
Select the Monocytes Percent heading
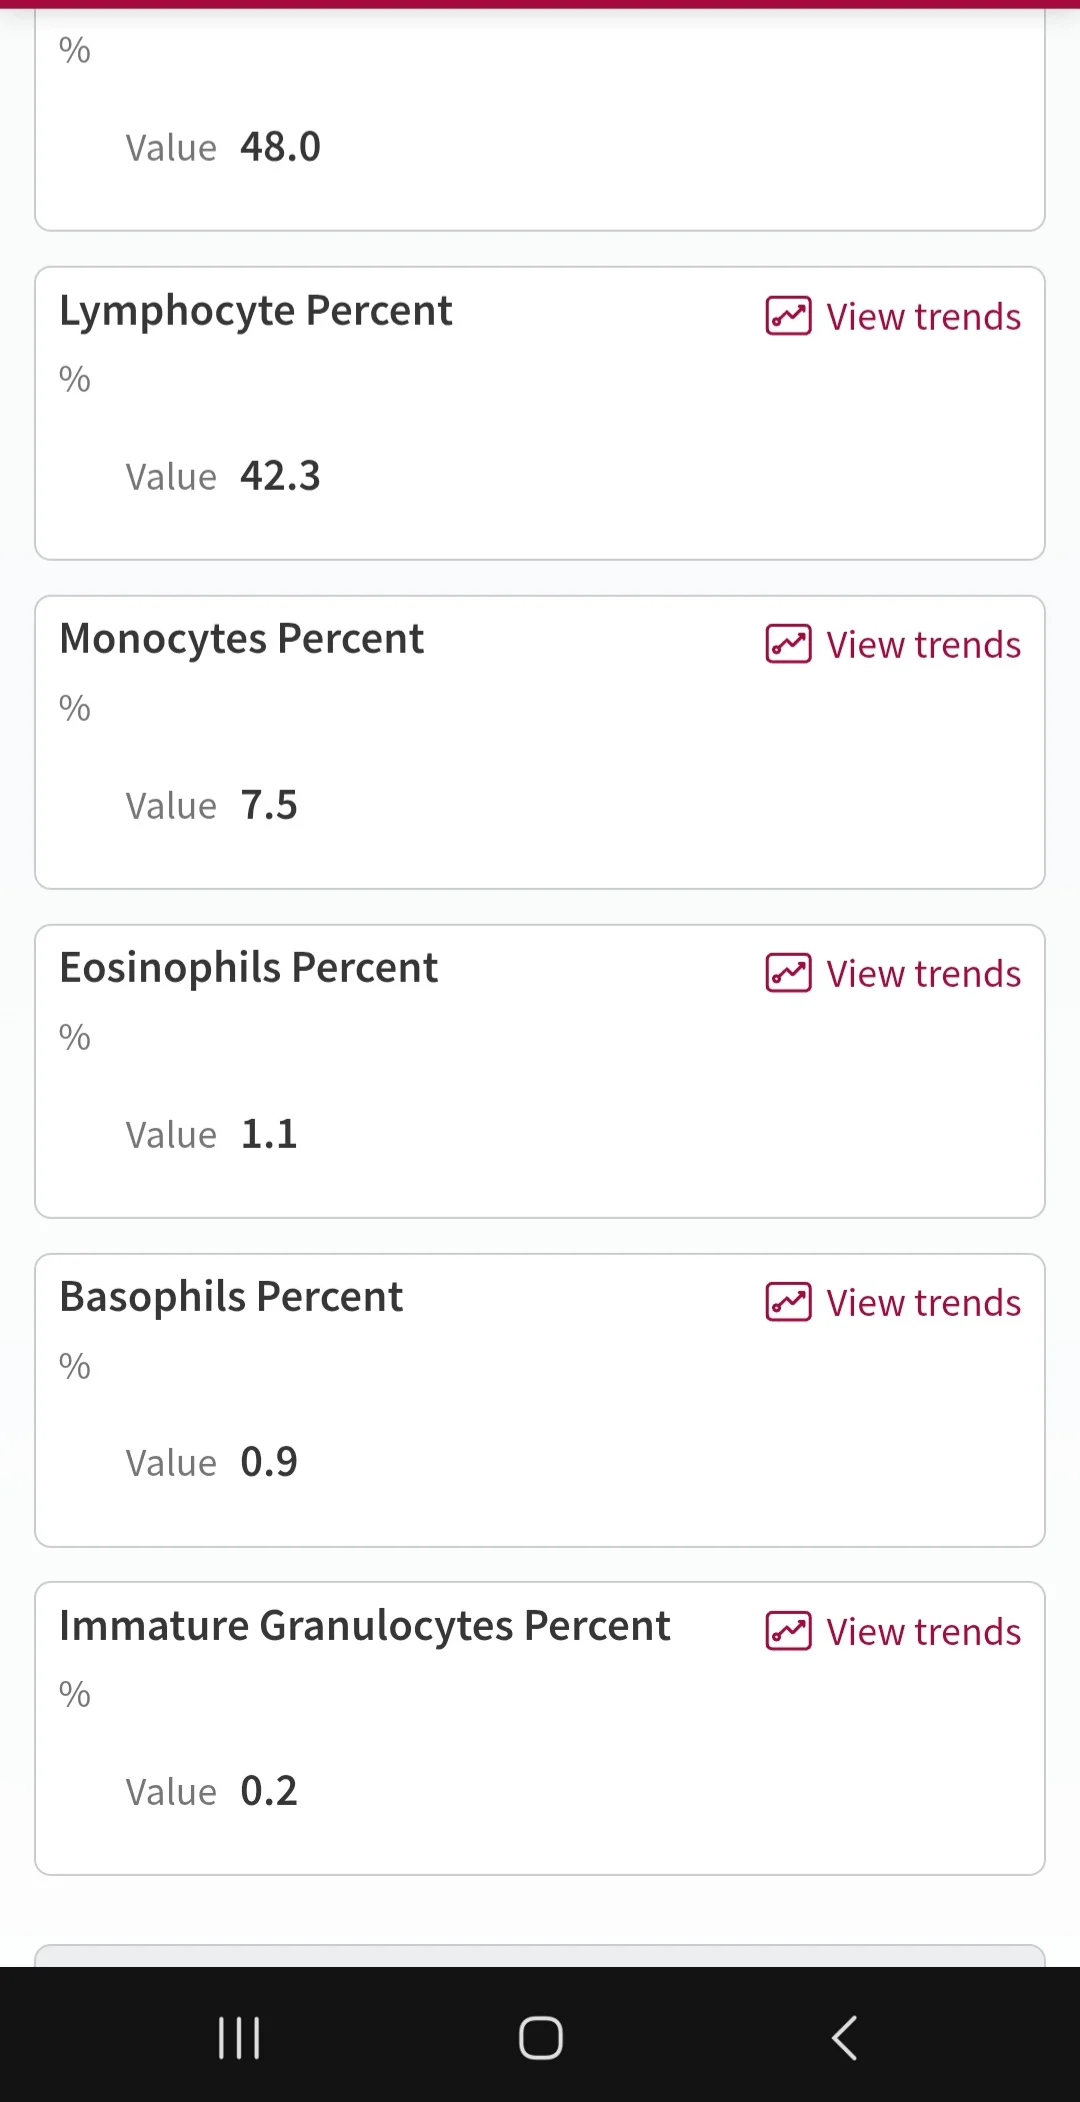(242, 640)
